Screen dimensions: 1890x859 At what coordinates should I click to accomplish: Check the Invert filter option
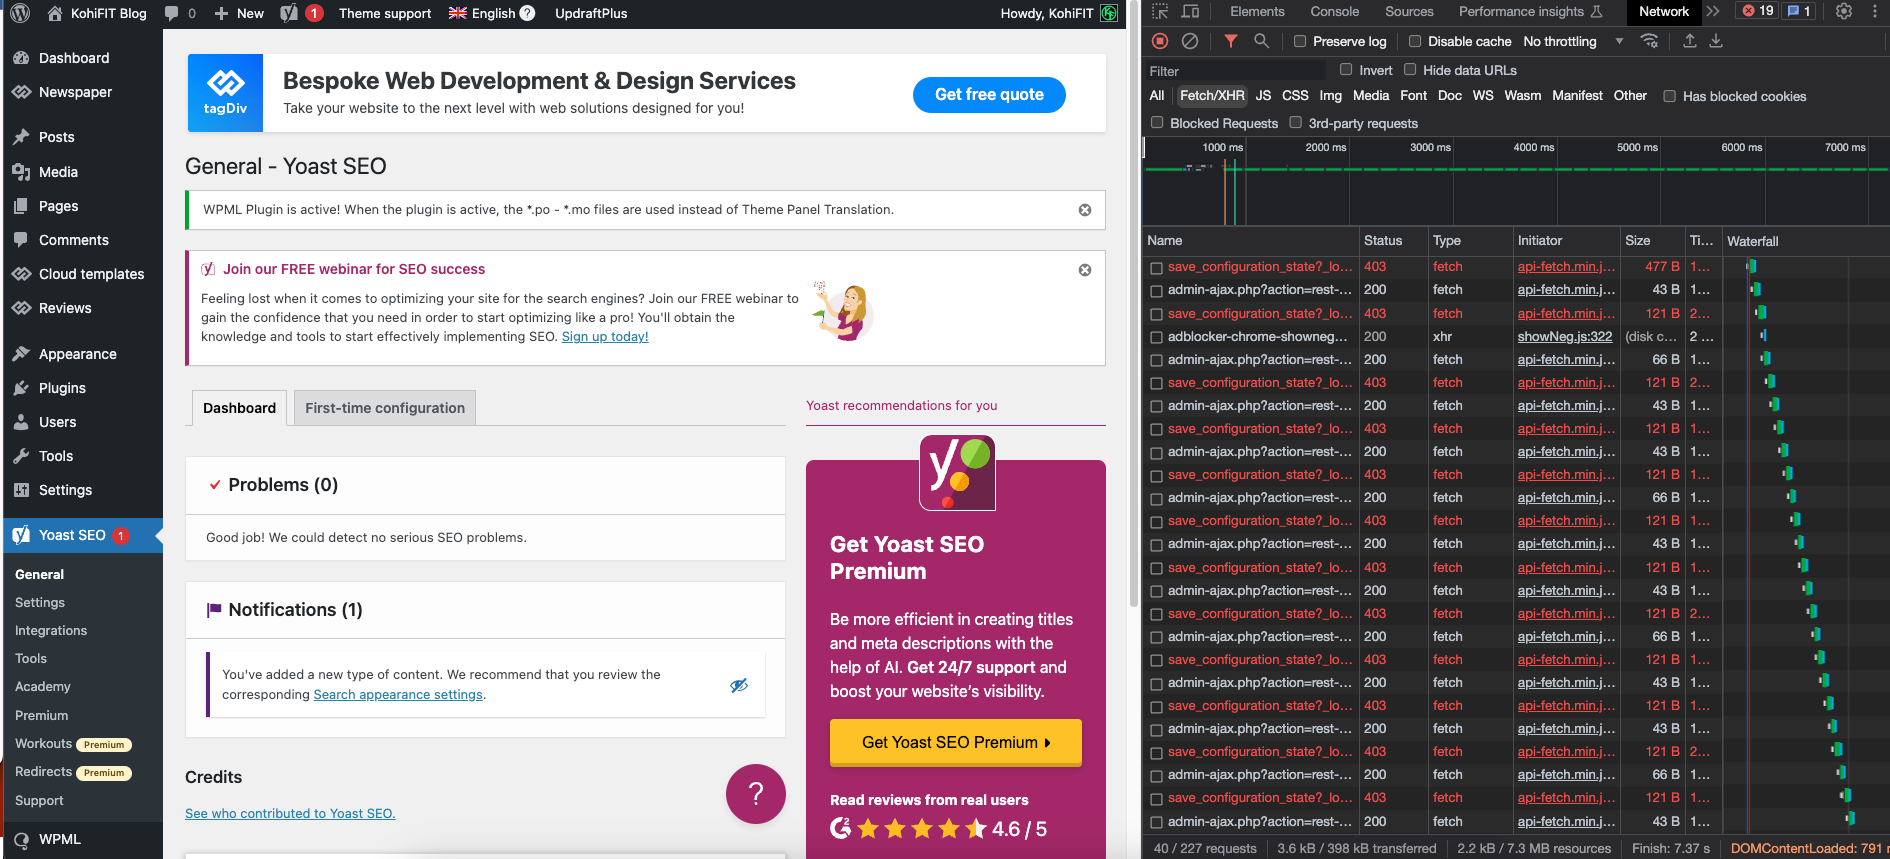point(1346,70)
